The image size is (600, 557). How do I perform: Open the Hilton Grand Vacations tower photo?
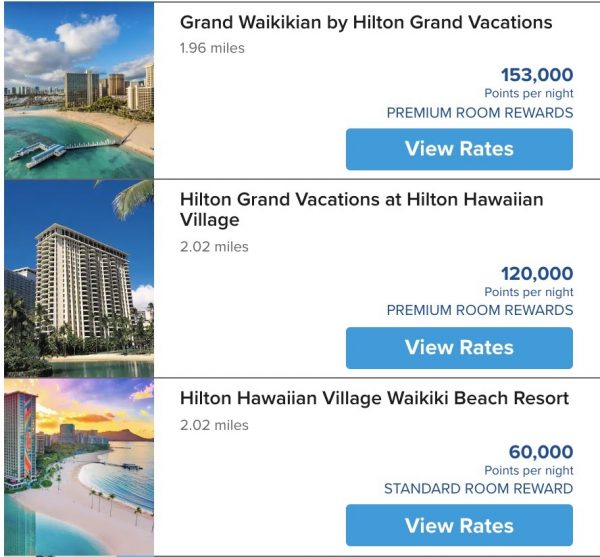79,278
